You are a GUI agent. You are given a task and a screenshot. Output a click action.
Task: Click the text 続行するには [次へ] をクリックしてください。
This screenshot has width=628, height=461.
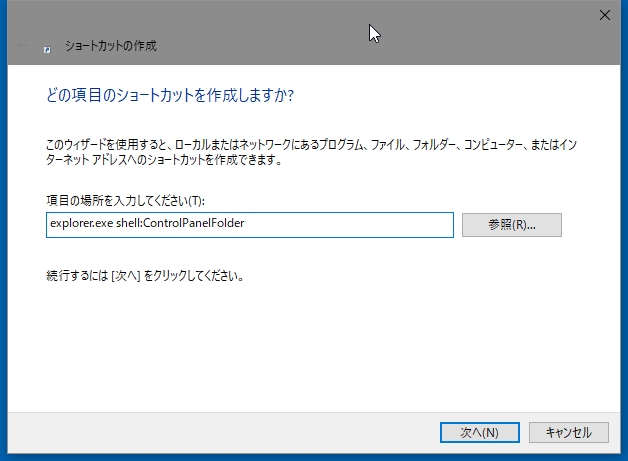pos(145,276)
